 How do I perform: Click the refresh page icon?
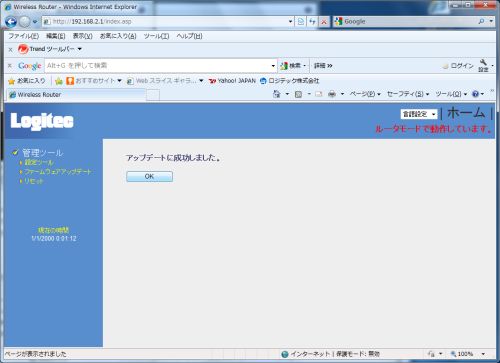click(312, 22)
